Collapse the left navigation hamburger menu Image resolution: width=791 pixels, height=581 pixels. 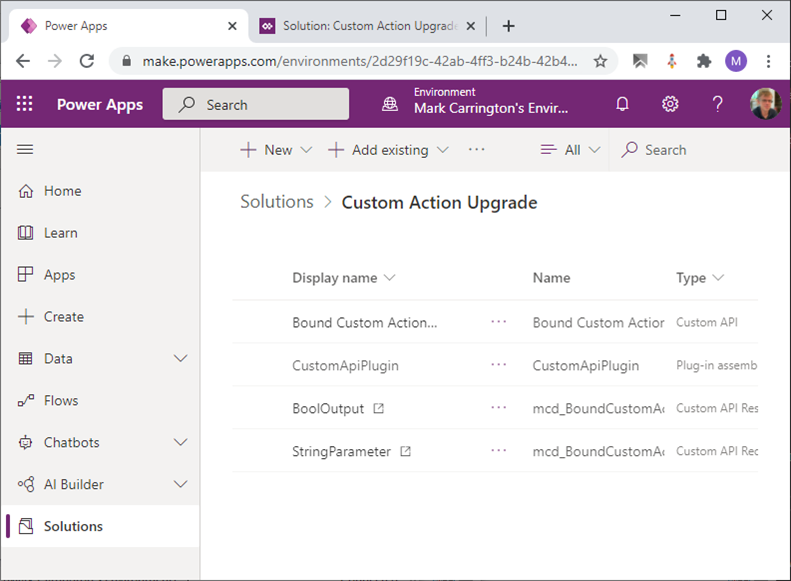[26, 149]
